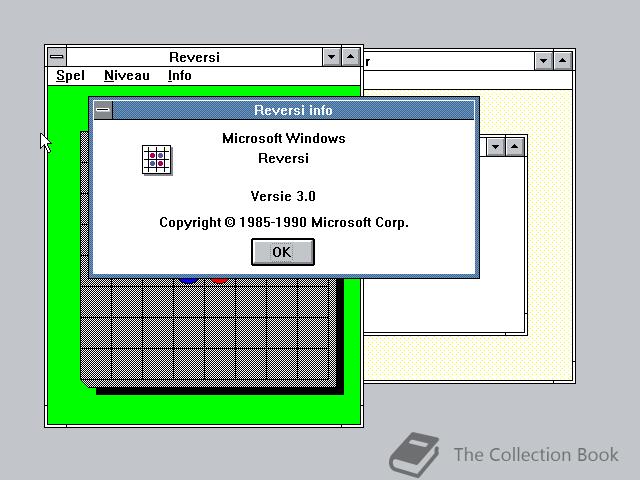Select the 'Versie 3.0' text in the dialog
Image resolution: width=640 pixels, height=480 pixels.
[x=283, y=196]
